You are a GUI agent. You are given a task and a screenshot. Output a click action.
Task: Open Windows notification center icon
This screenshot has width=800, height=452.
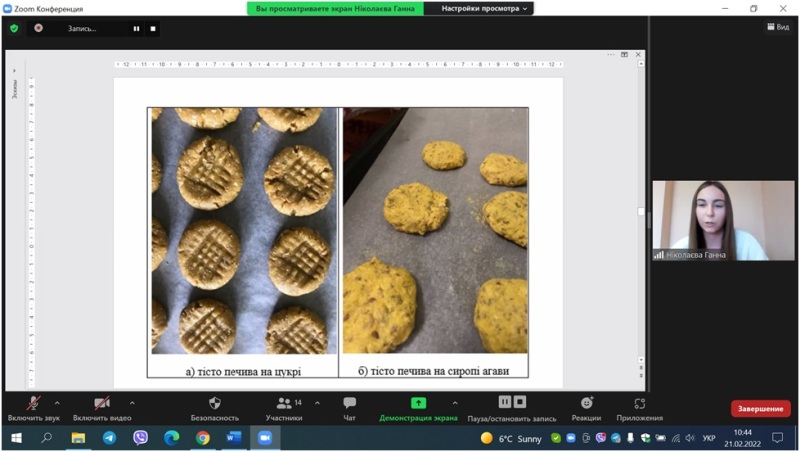click(777, 438)
